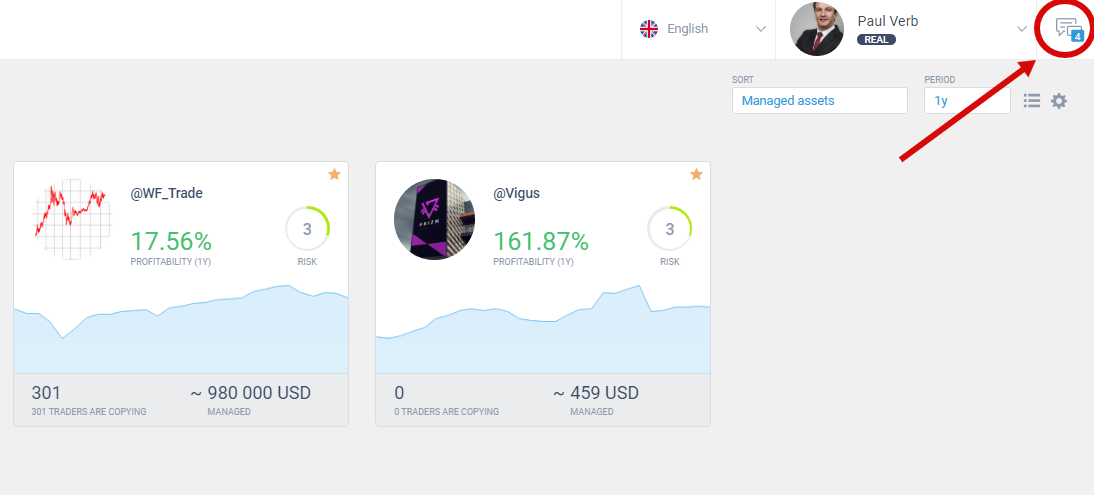Click the WF_Trade profitability area chart
The width and height of the screenshot is (1094, 495).
(x=180, y=335)
